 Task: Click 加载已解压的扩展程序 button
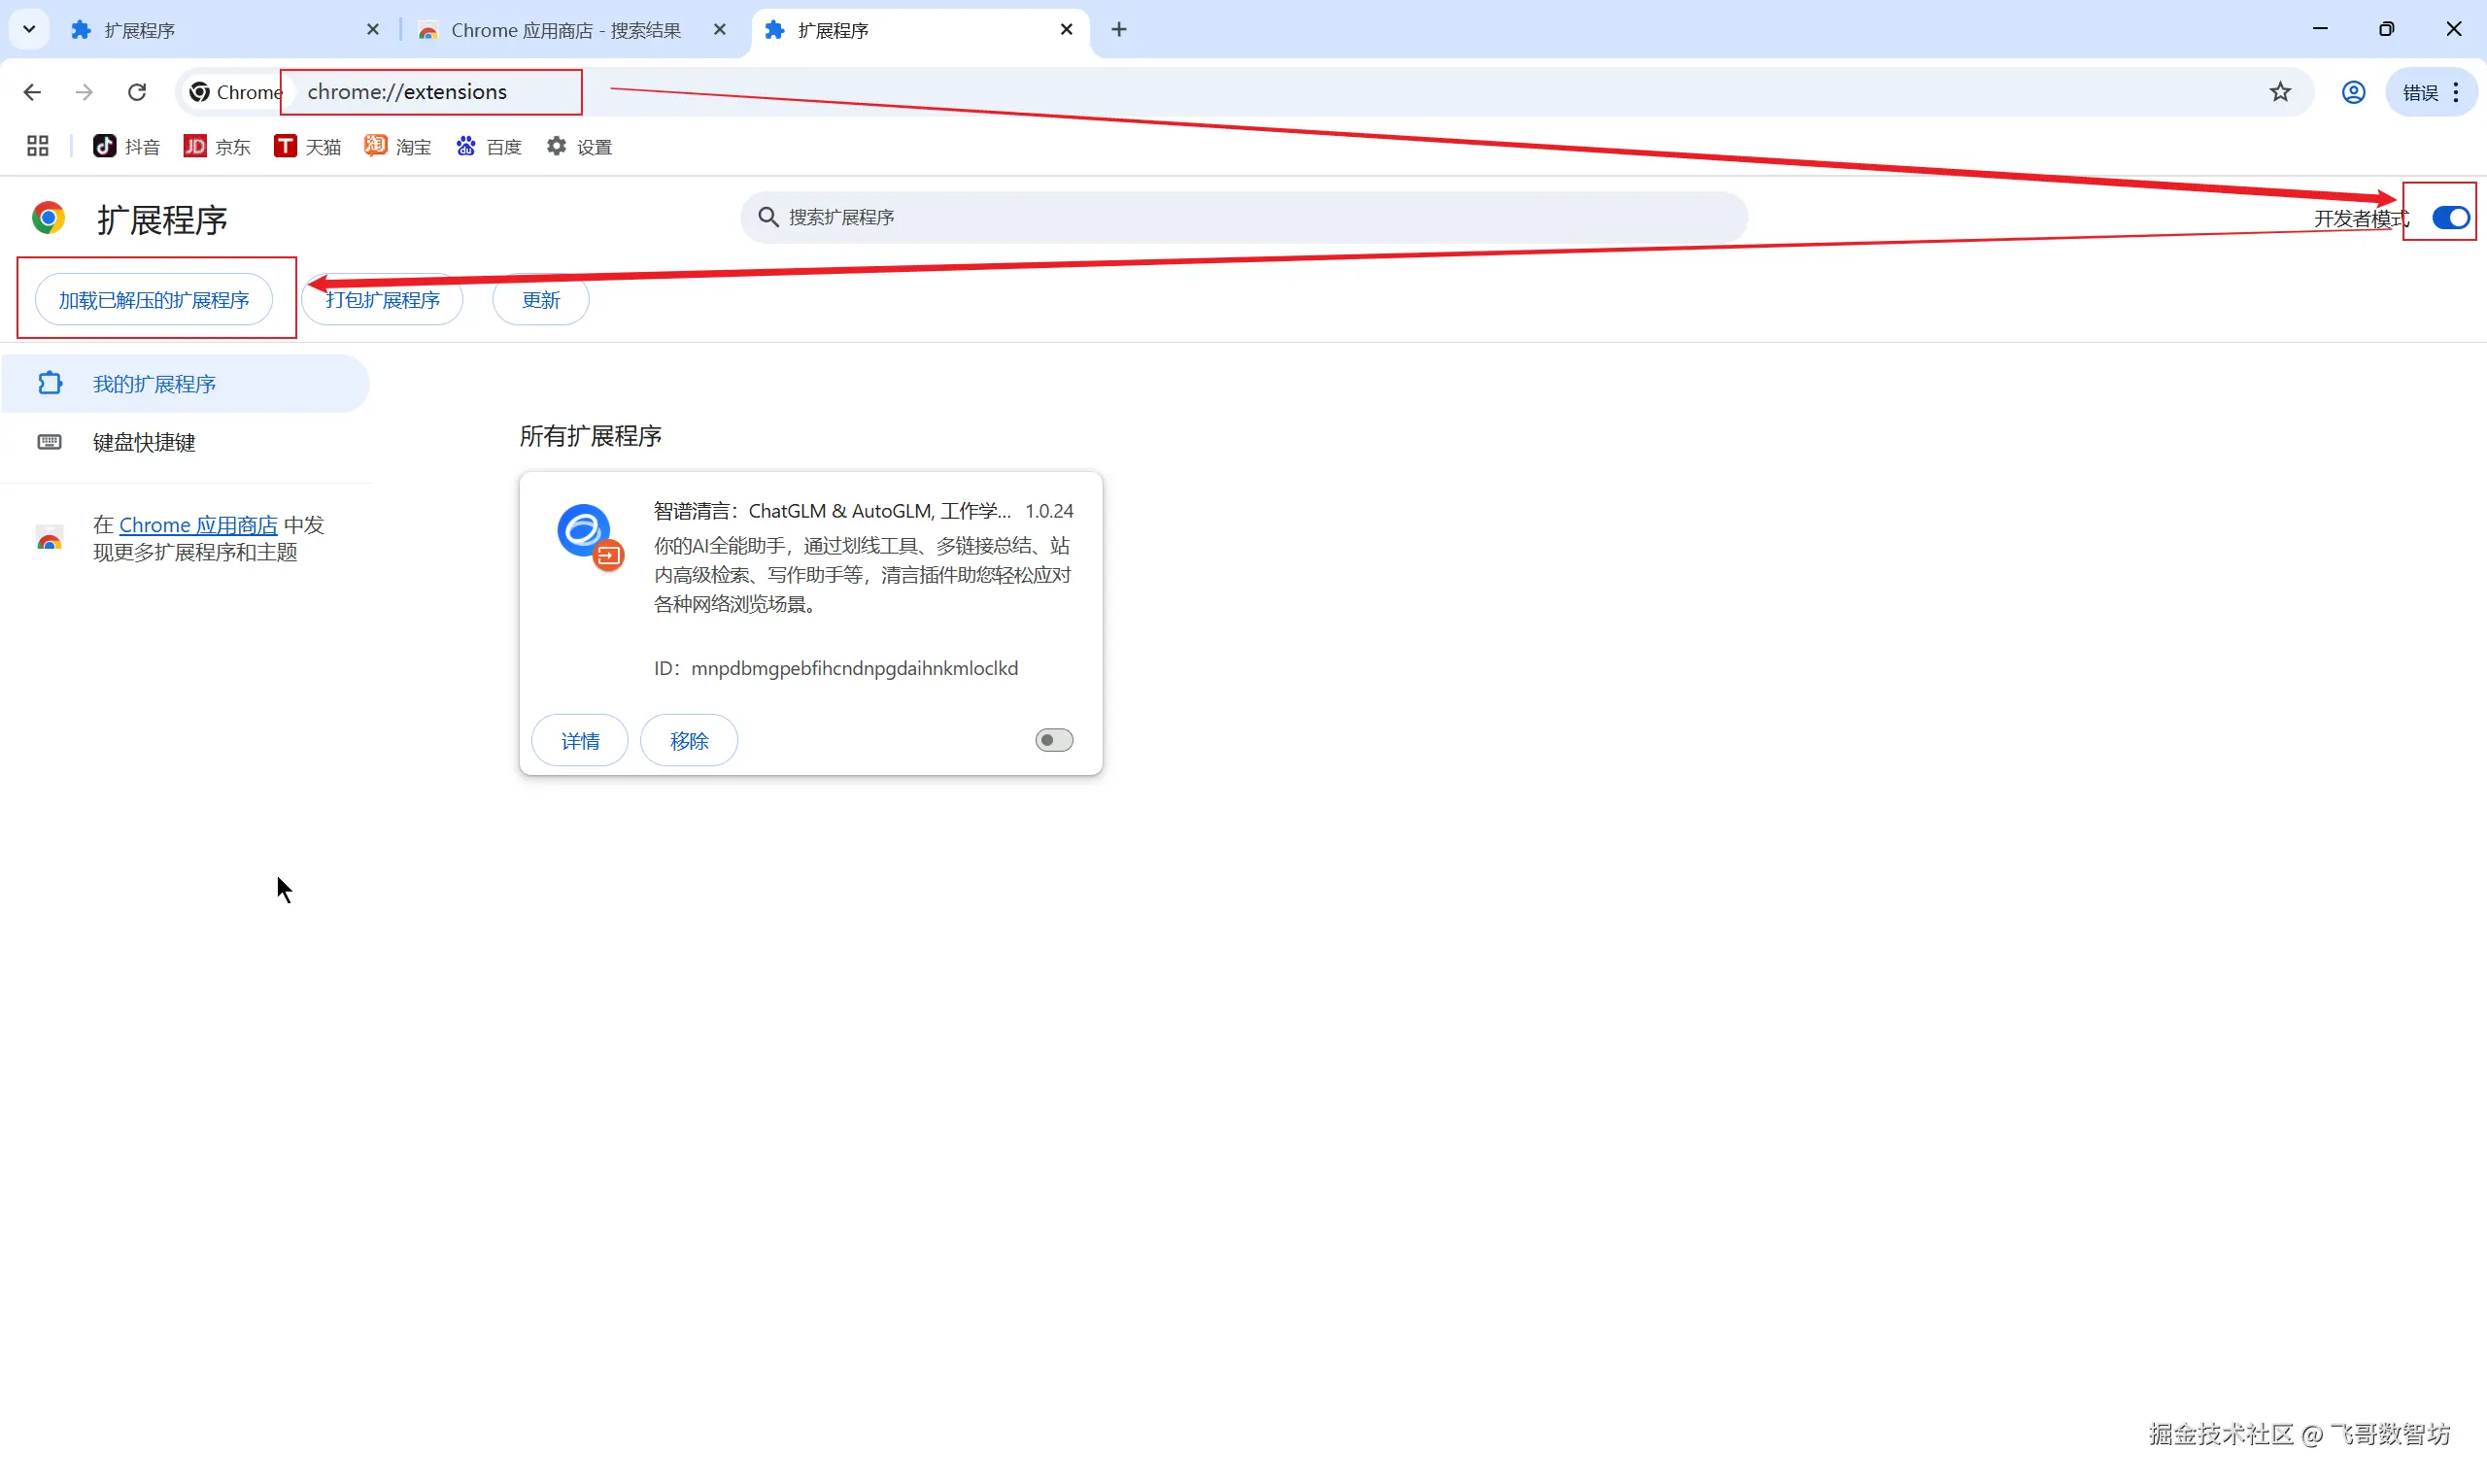tap(154, 300)
